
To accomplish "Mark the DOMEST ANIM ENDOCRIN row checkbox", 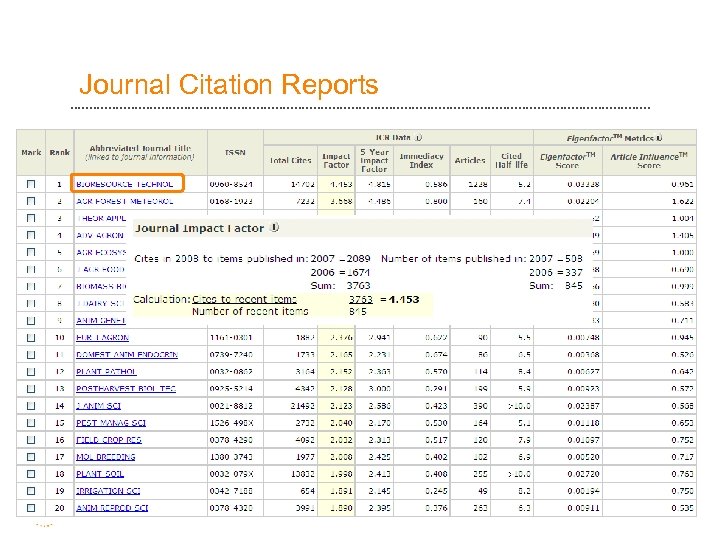I will pyautogui.click(x=31, y=354).
